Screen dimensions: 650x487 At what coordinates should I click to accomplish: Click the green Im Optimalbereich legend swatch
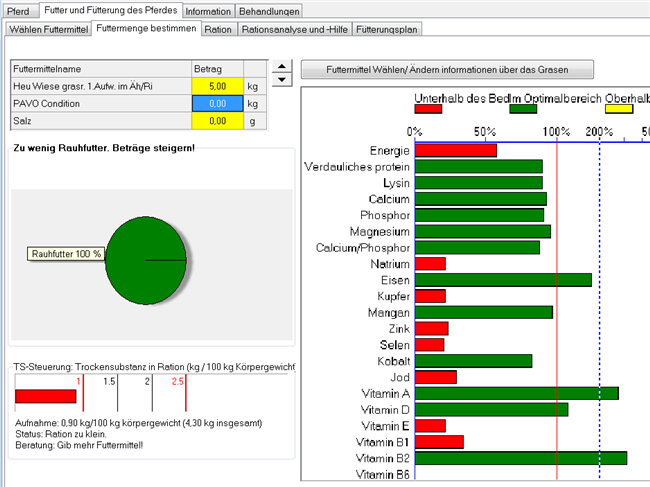tap(523, 109)
